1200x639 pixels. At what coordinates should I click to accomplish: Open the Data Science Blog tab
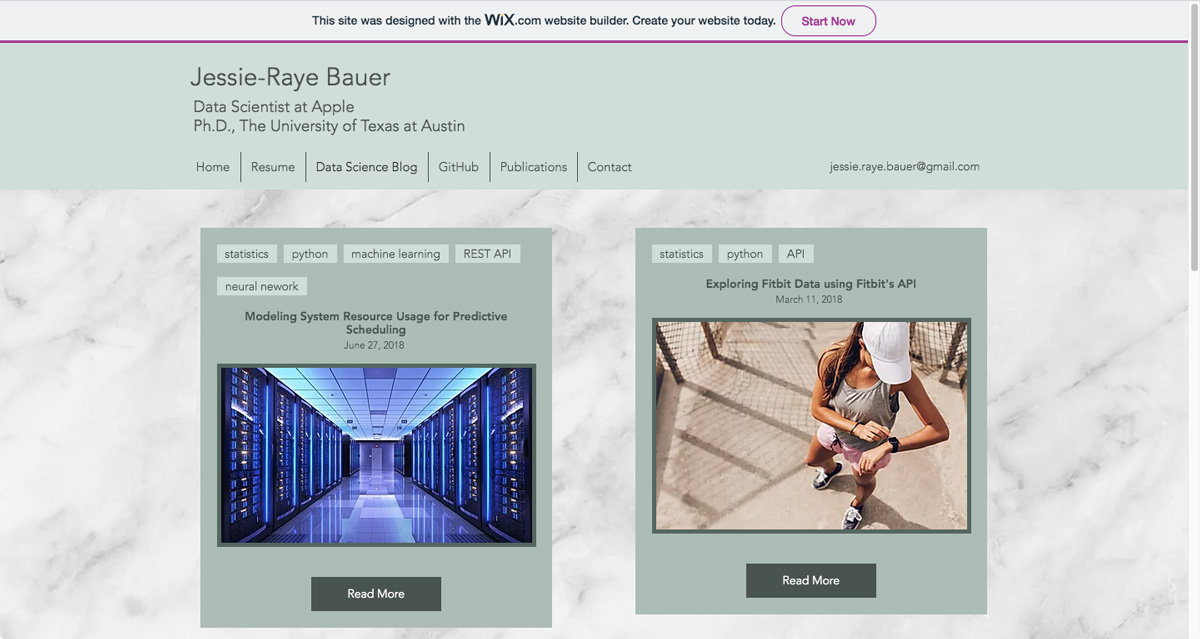(x=366, y=167)
